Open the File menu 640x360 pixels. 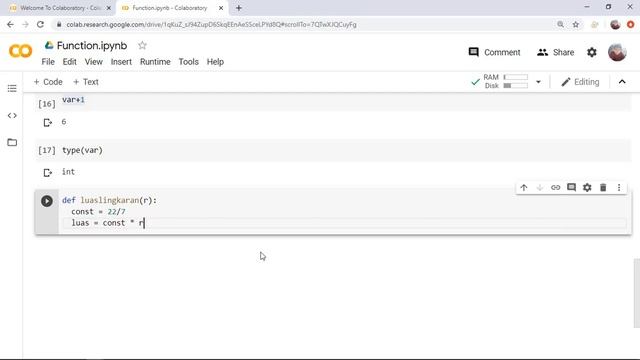(x=48, y=62)
